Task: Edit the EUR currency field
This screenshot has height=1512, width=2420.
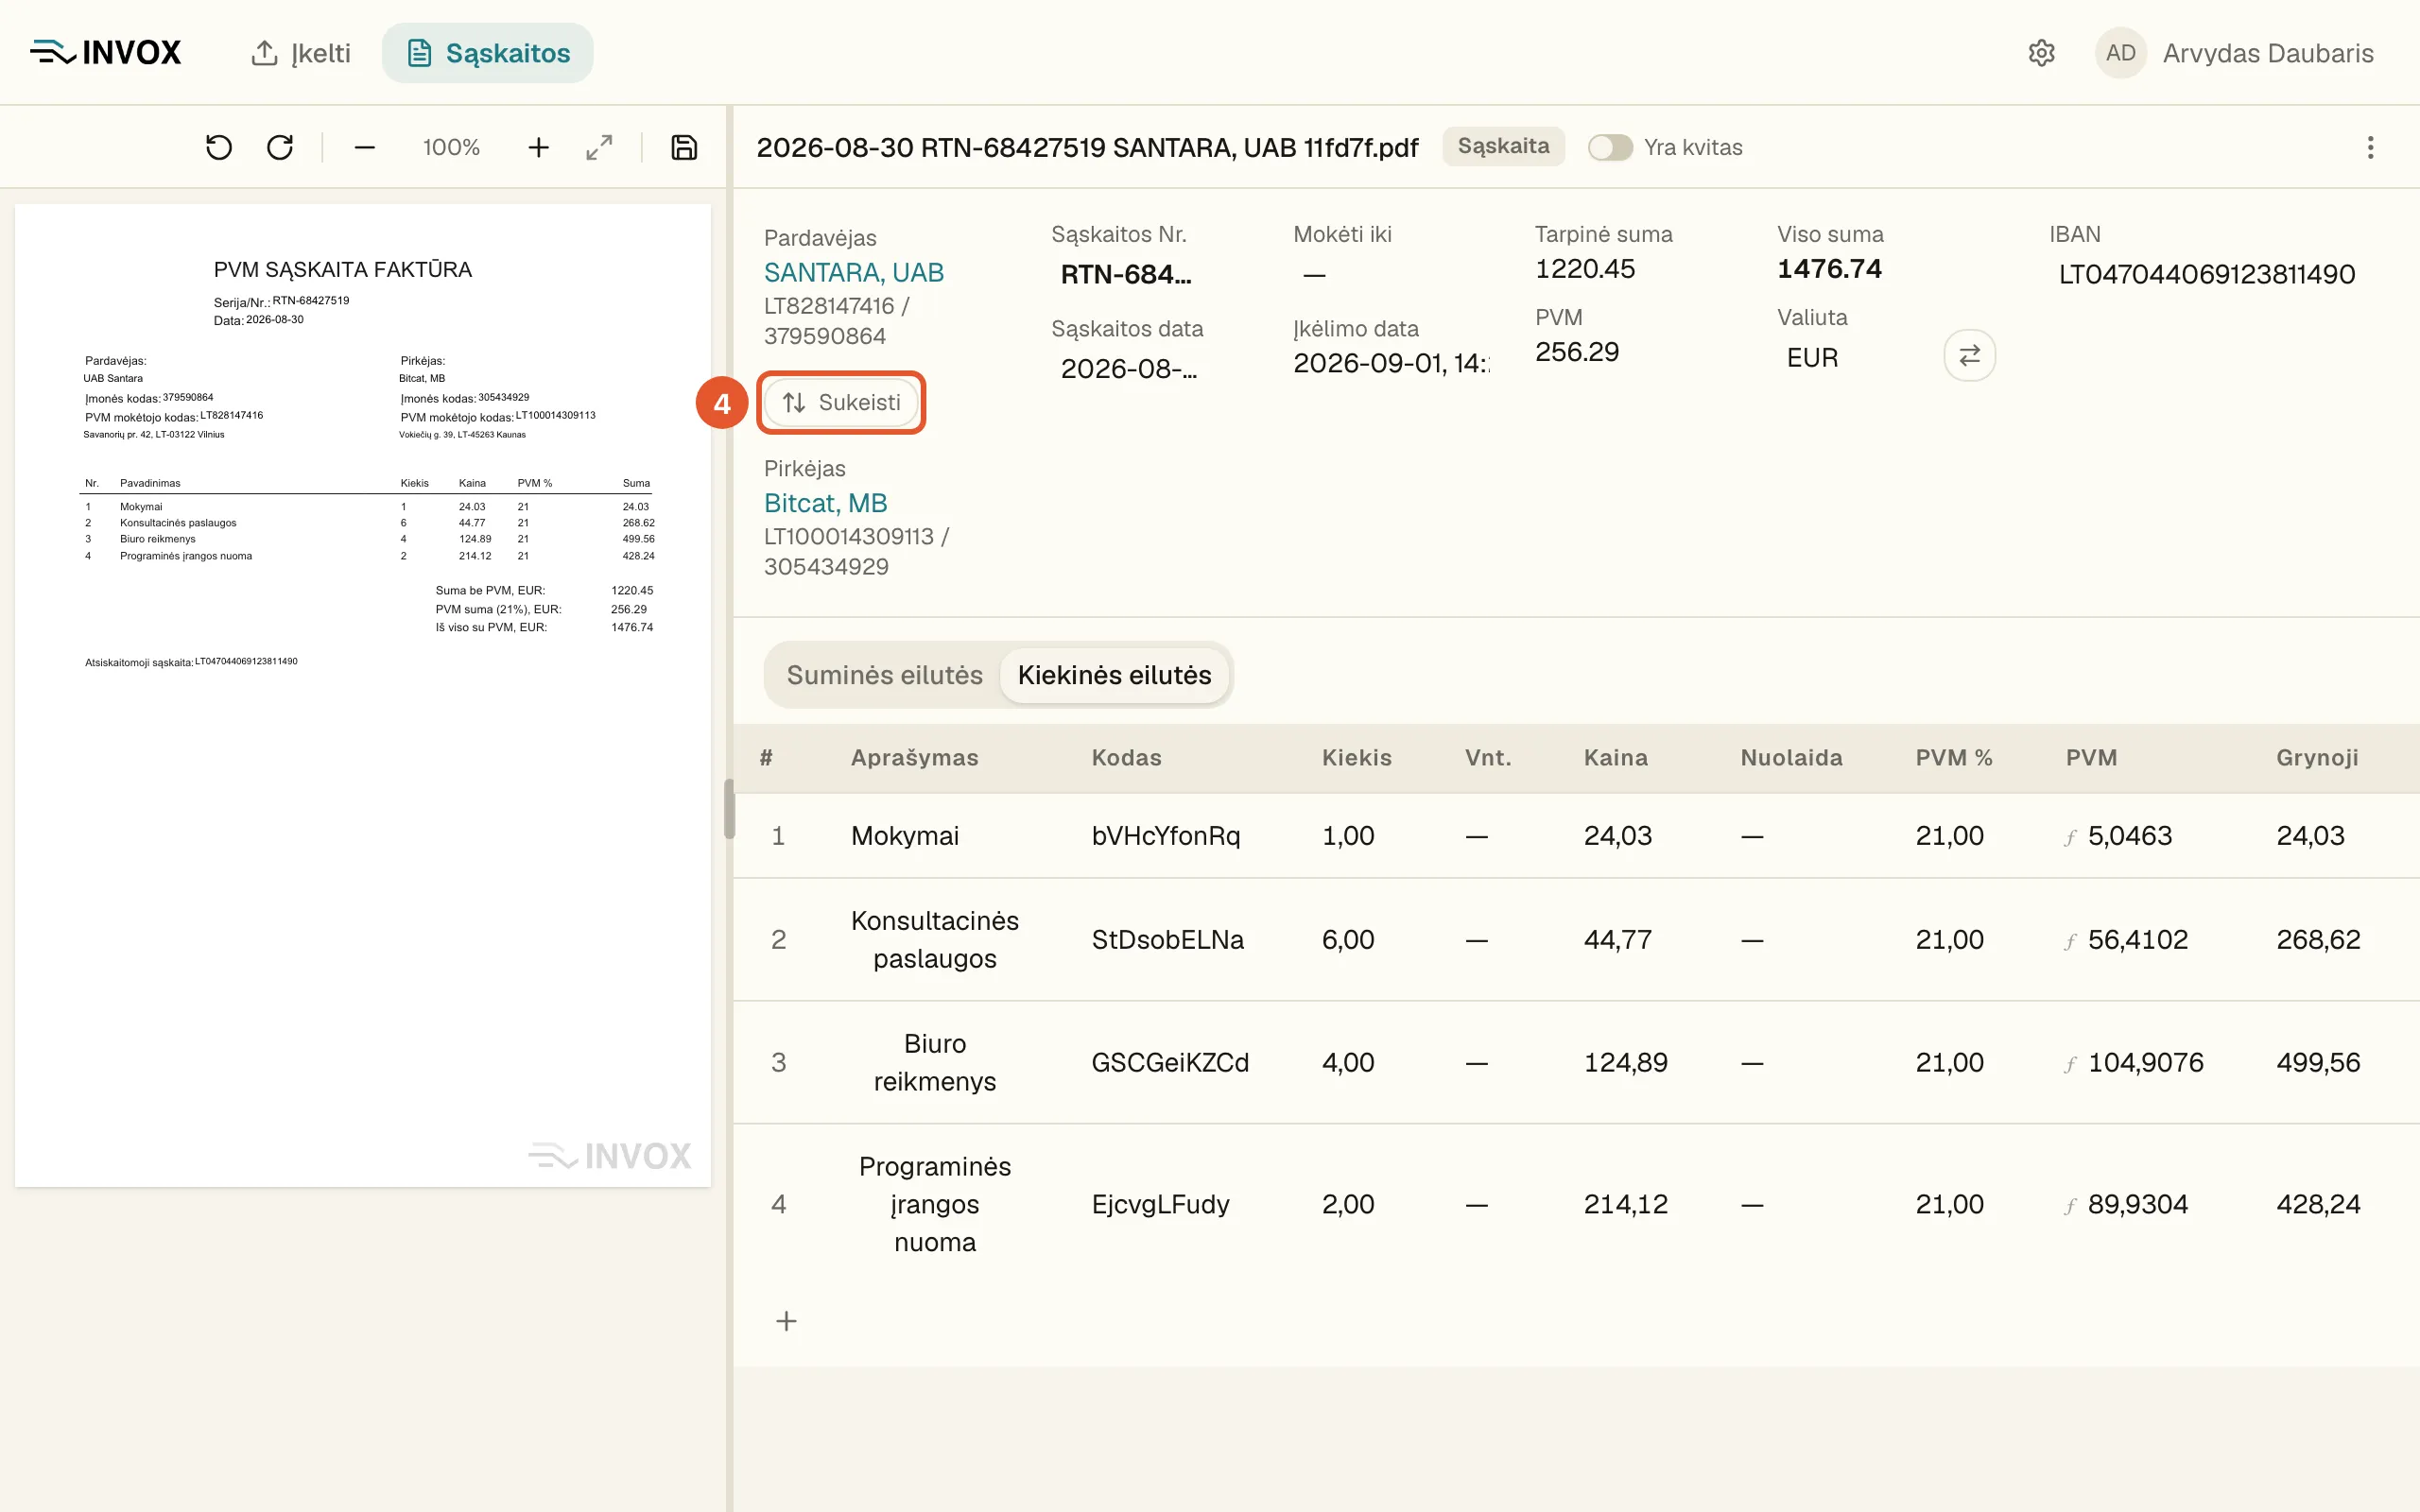Action: point(1812,358)
